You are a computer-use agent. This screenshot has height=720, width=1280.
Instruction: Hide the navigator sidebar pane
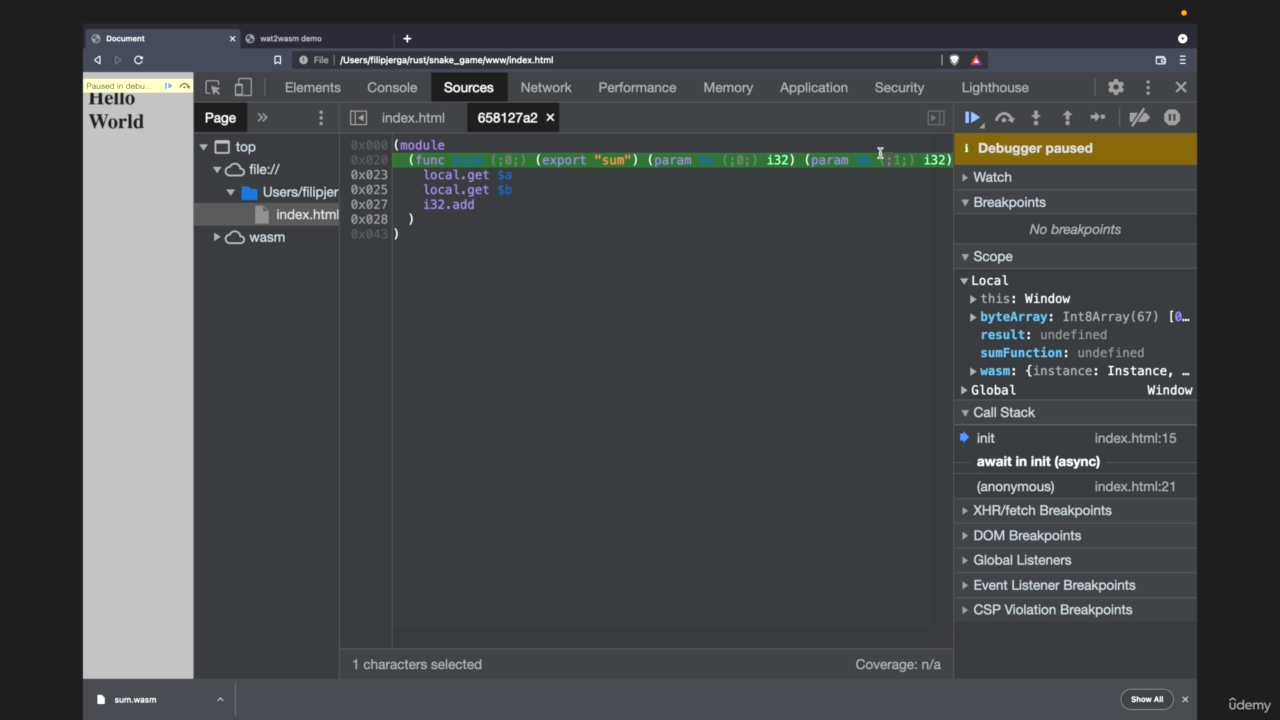tap(358, 118)
